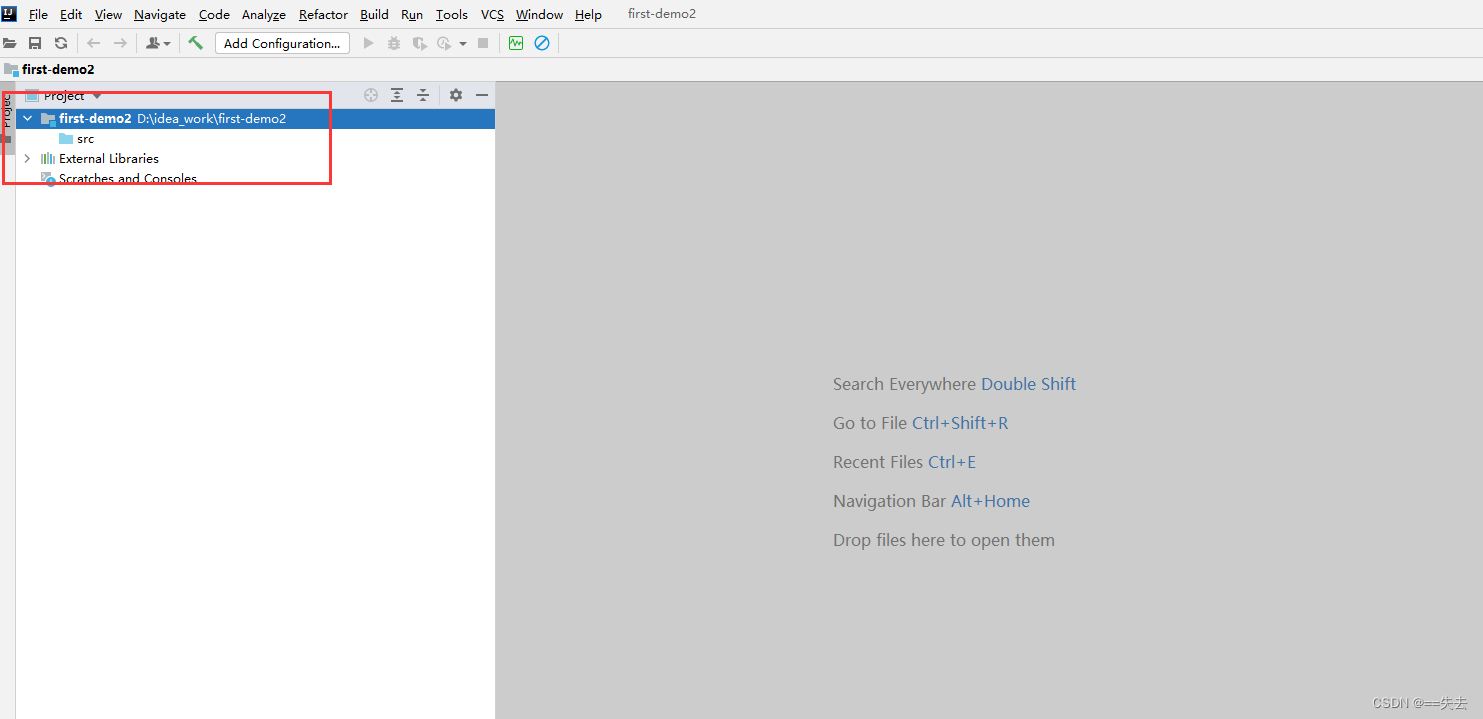Open the Analyze menu
The image size is (1483, 719).
coord(264,14)
